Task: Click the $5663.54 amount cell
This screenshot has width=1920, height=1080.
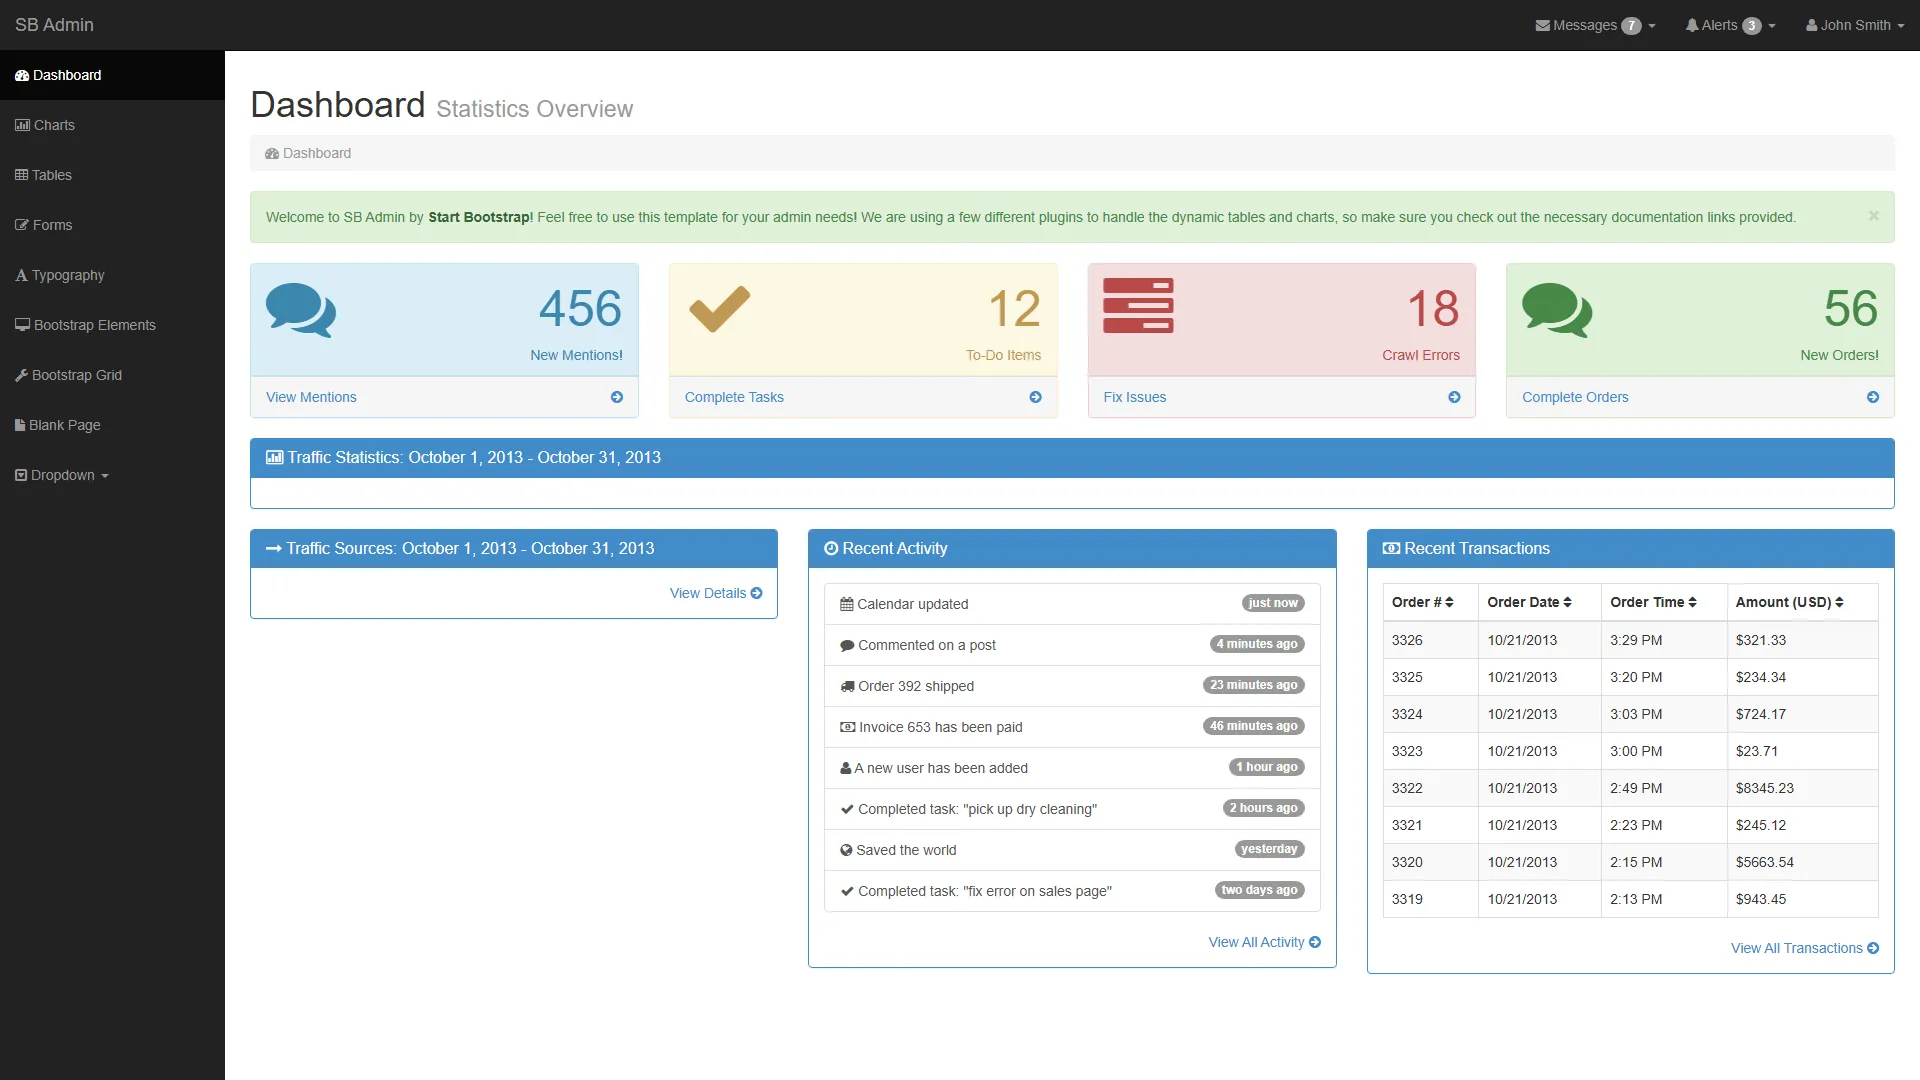Action: coord(1802,862)
